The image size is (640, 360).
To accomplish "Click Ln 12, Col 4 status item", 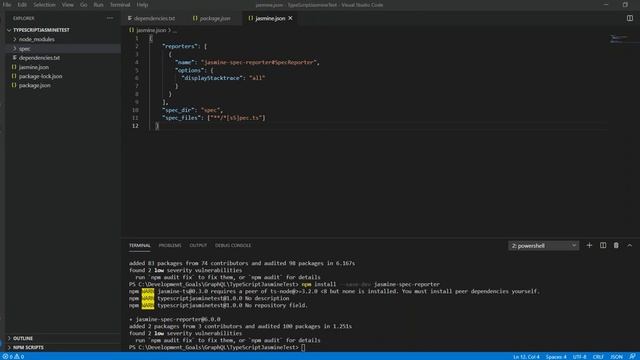I will (526, 357).
